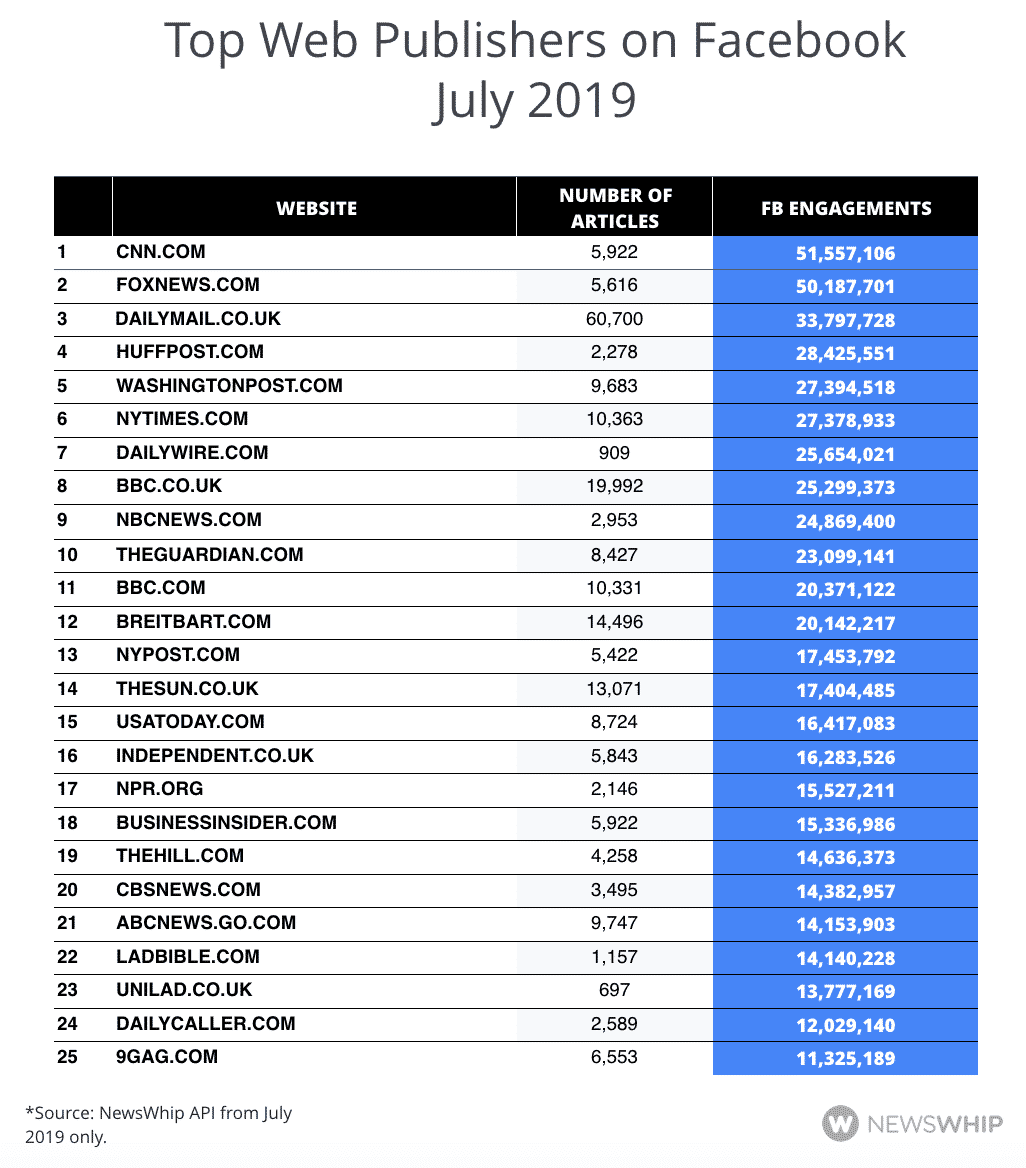Select the BREITBART.COM row name

click(x=193, y=621)
